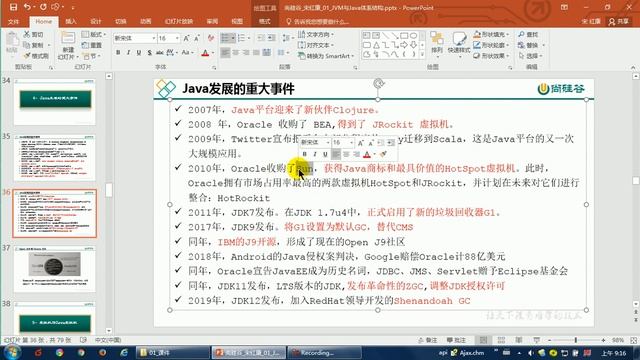Screen dimensions: 640x360
Task: Click the Copy icon in clipboard group
Action: pos(27,45)
